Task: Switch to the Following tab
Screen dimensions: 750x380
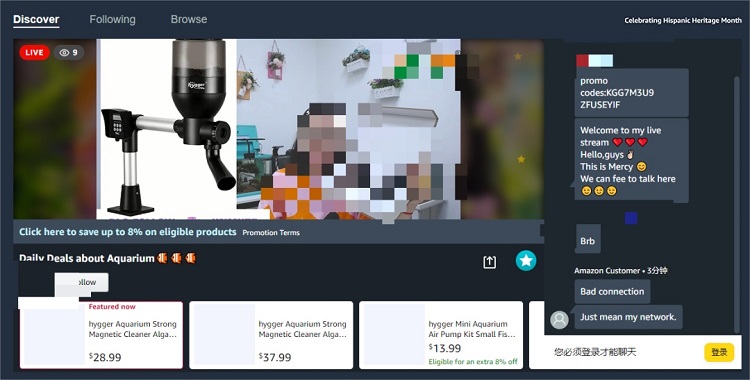Action: tap(112, 20)
